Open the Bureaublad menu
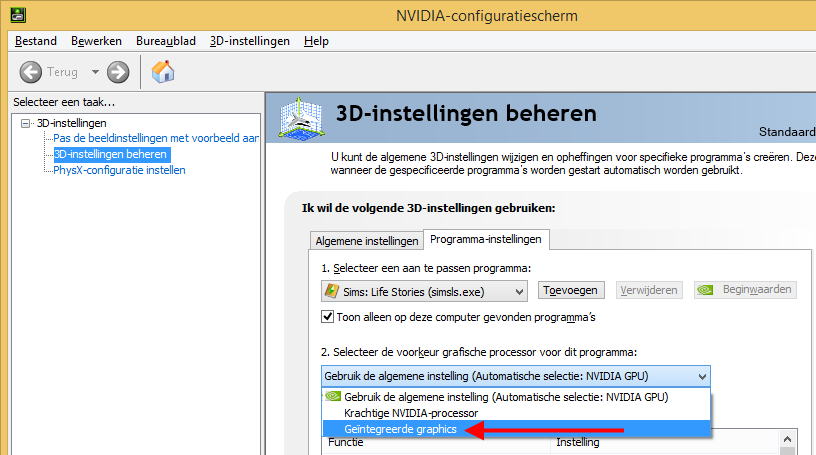 tap(166, 41)
